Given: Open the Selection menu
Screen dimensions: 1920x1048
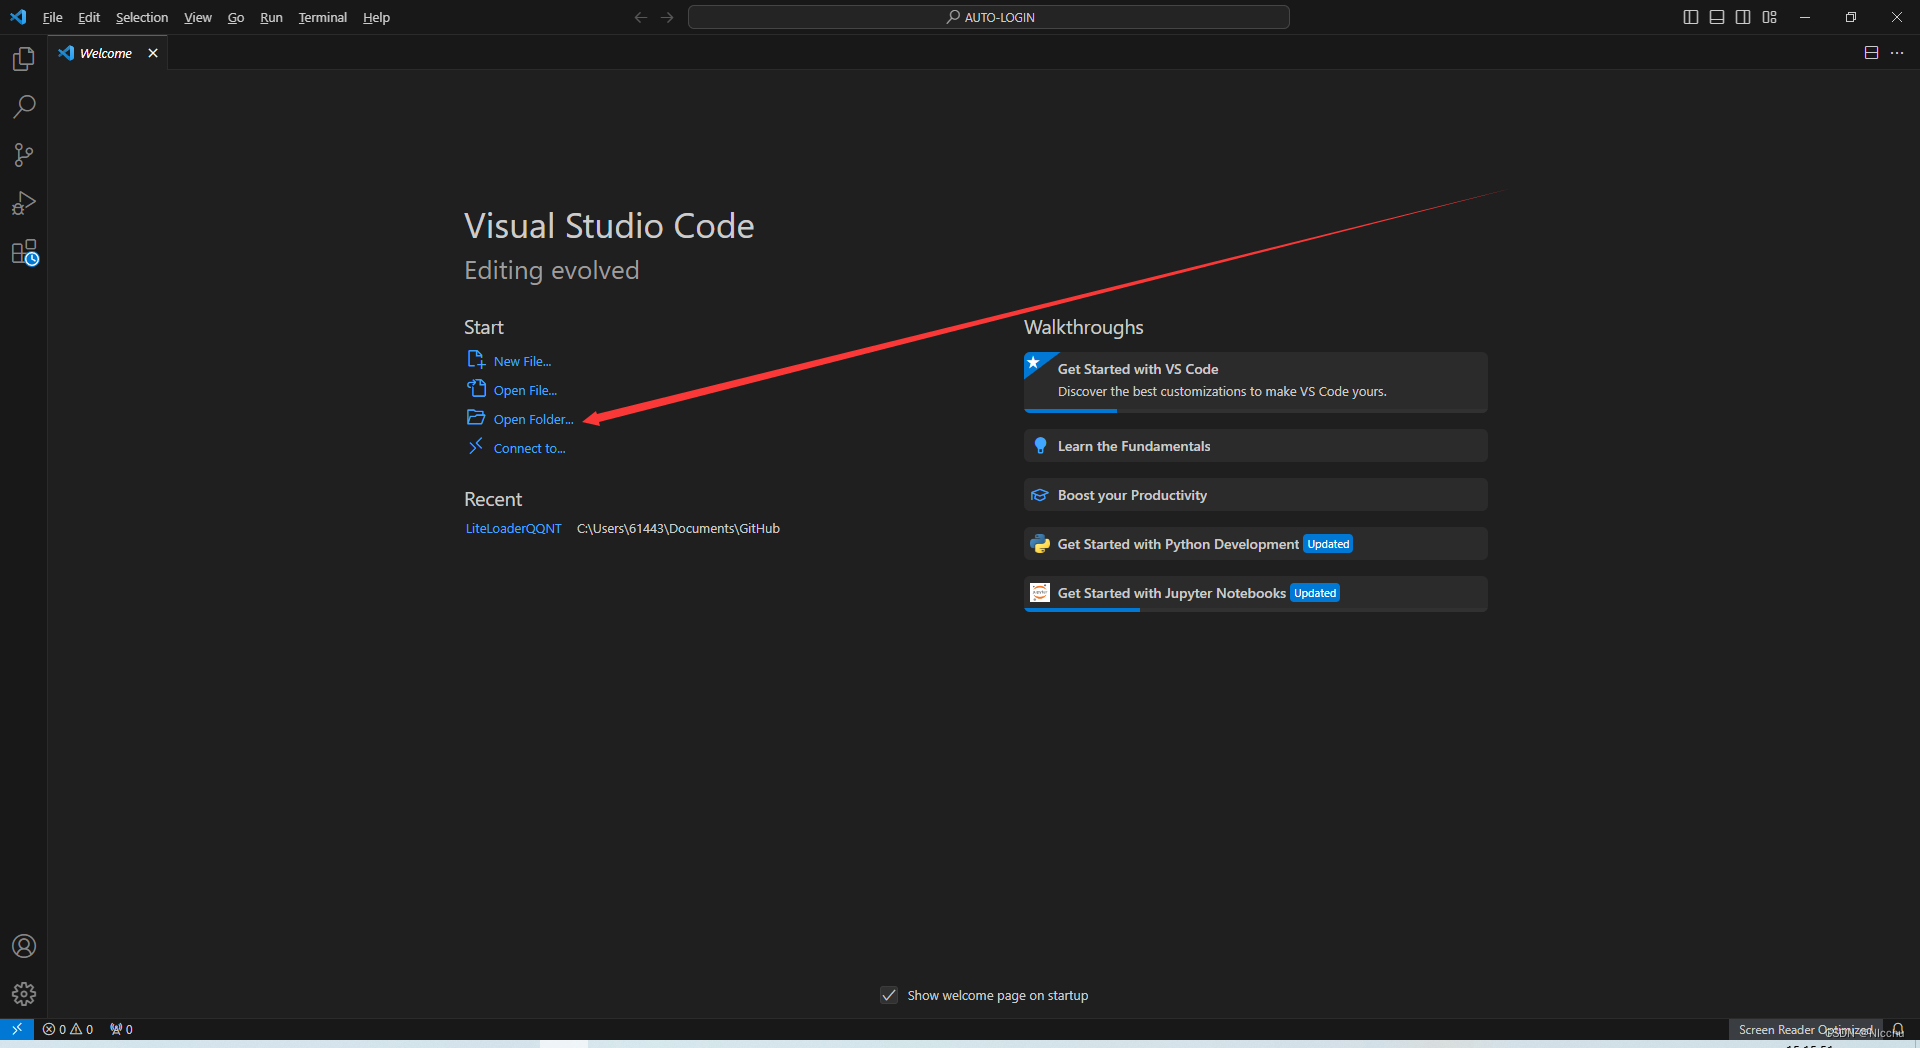Looking at the screenshot, I should point(142,17).
